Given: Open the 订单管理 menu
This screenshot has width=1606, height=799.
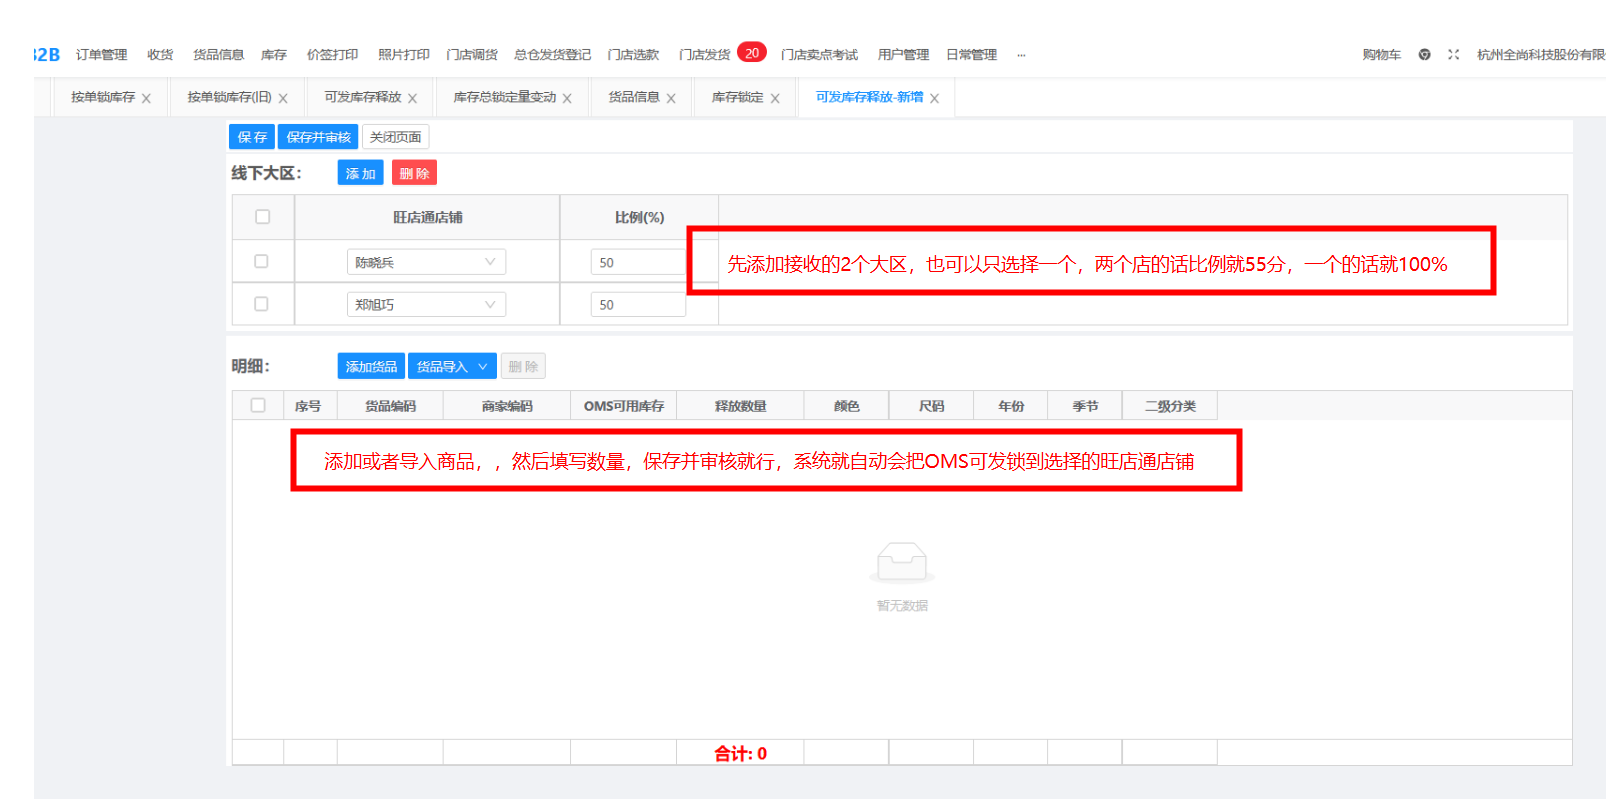Looking at the screenshot, I should point(101,55).
